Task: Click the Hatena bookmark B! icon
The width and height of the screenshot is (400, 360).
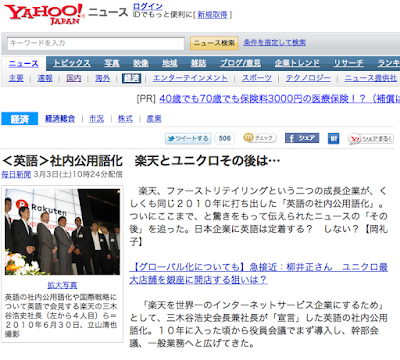Action: [334, 138]
